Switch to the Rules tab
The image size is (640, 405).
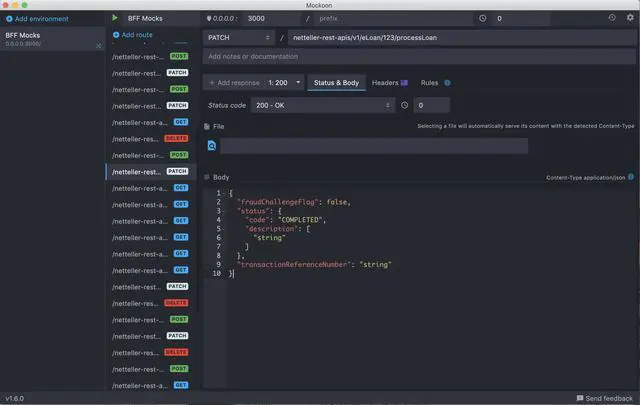[429, 83]
